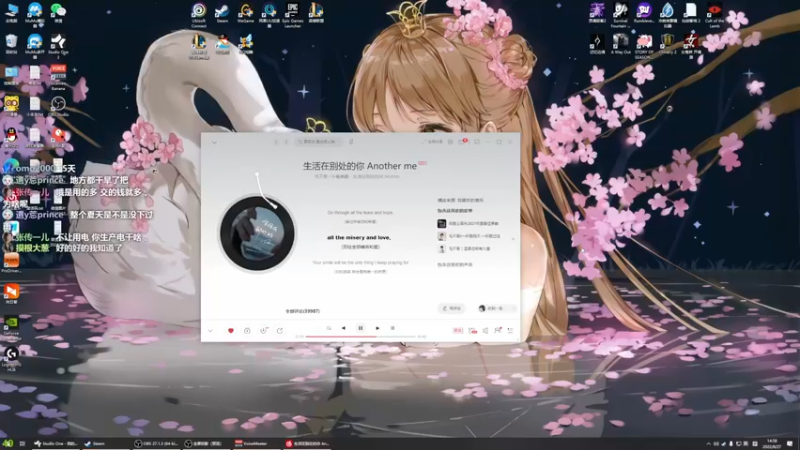Click the music player search field
800x450 pixels.
point(318,142)
